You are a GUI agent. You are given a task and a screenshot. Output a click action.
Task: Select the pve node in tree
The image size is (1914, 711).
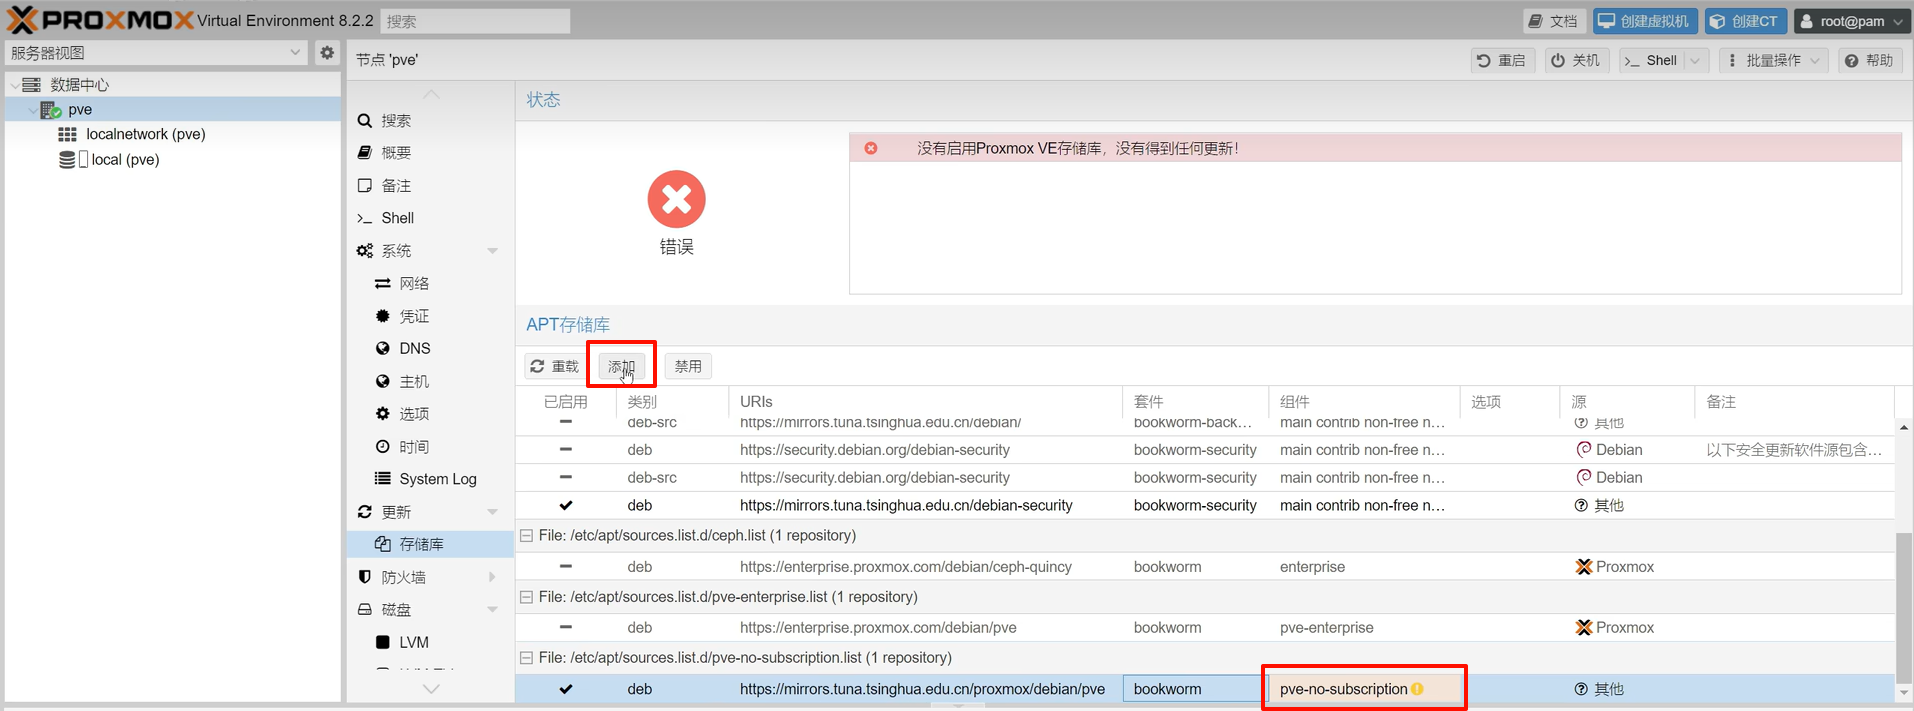(80, 110)
